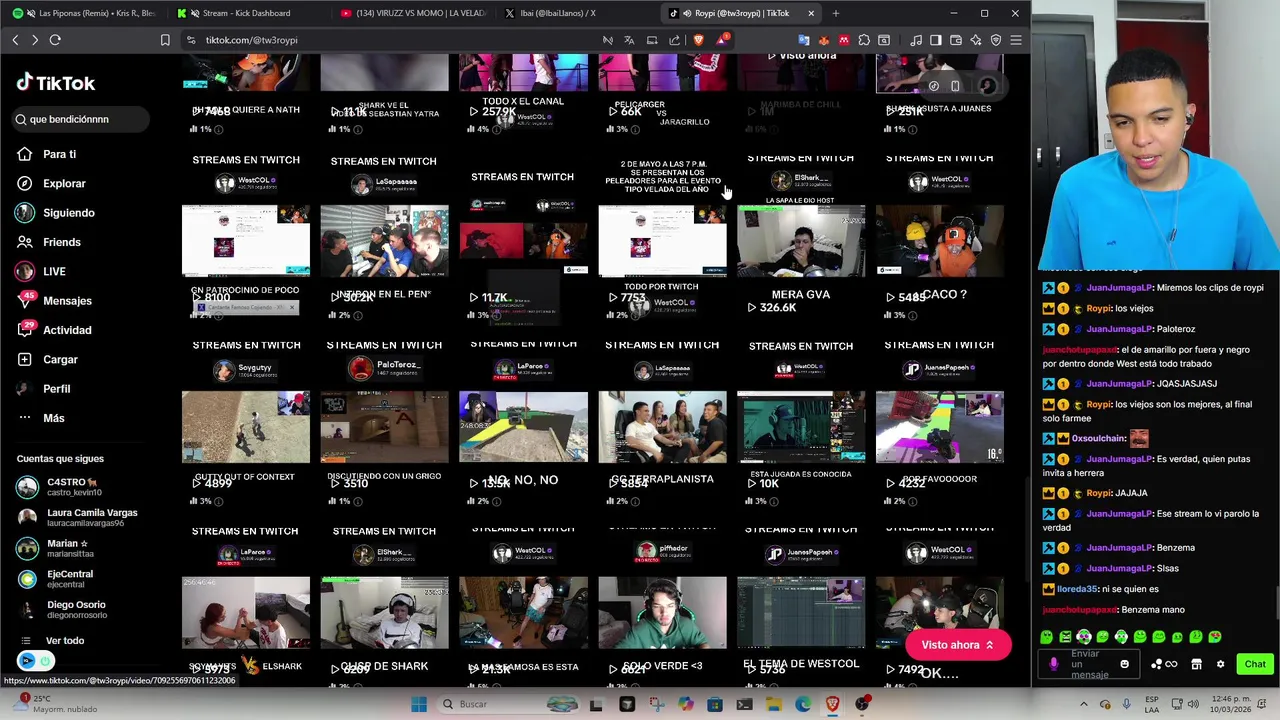Open Laura Camila Vargas account
Screen dimensions: 1280x720
80,518
